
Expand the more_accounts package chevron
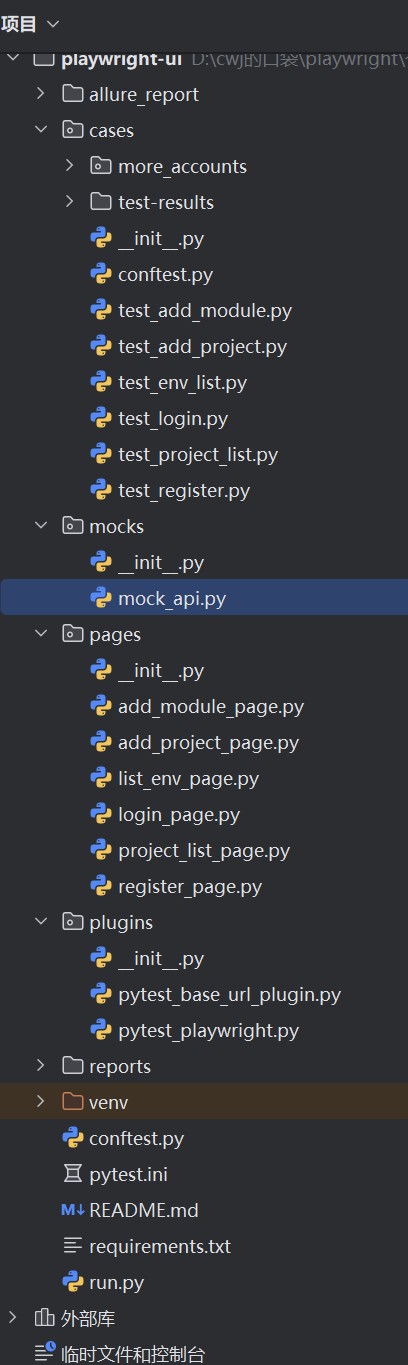69,166
